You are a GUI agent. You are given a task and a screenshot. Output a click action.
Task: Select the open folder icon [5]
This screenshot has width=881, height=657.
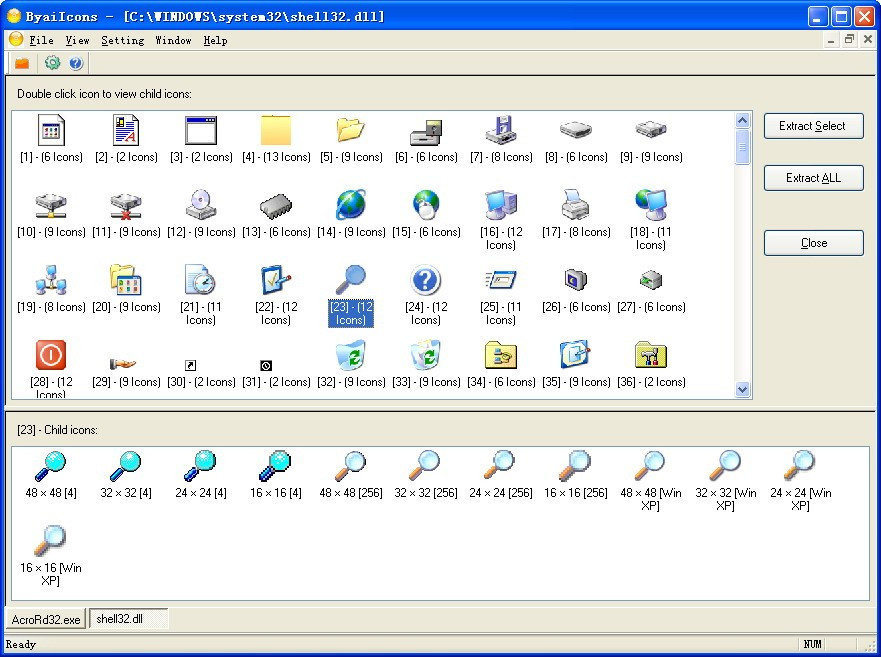pyautogui.click(x=351, y=130)
